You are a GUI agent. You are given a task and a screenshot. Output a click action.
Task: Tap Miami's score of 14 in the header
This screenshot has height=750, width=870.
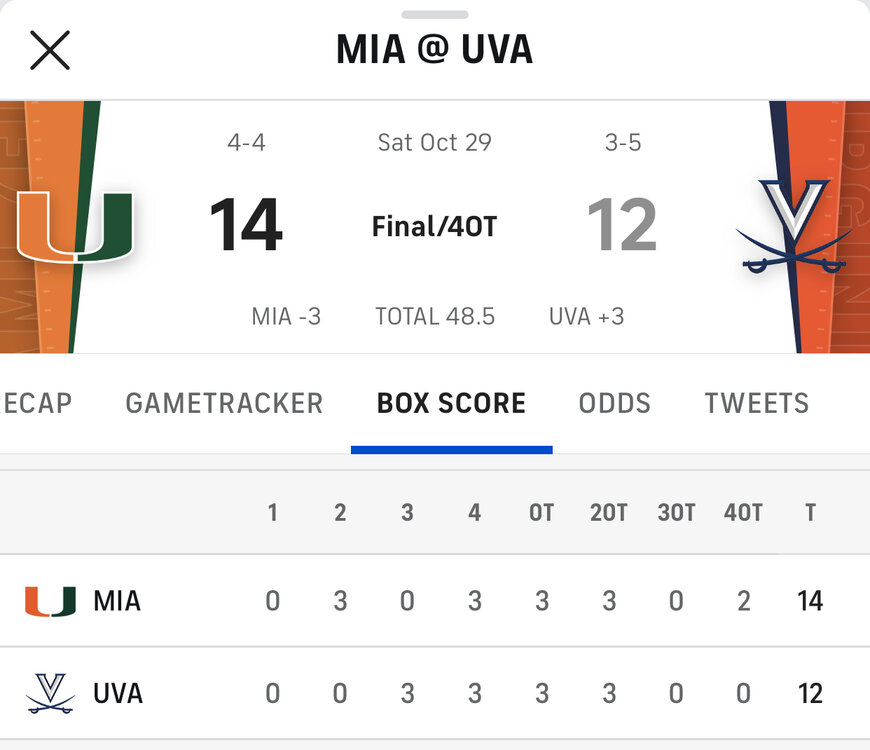246,226
